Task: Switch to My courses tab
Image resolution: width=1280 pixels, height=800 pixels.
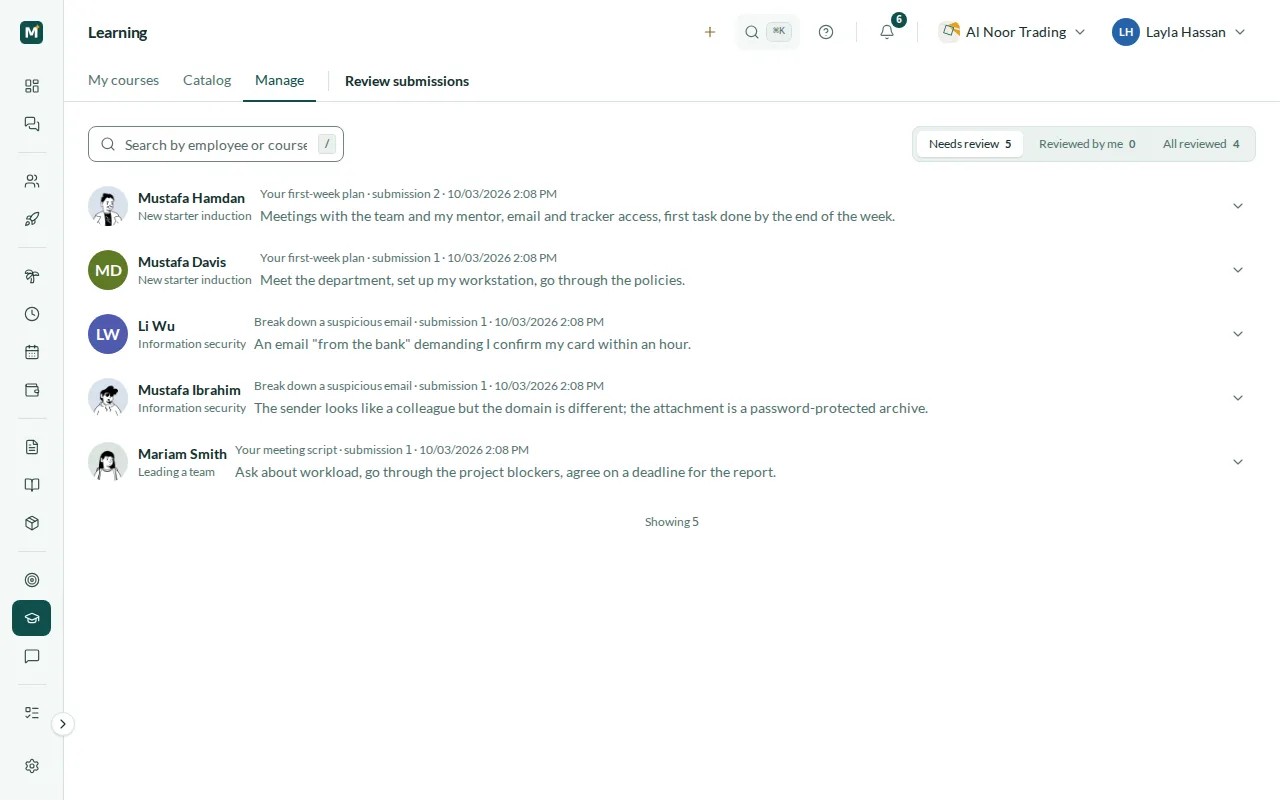Action: (123, 80)
